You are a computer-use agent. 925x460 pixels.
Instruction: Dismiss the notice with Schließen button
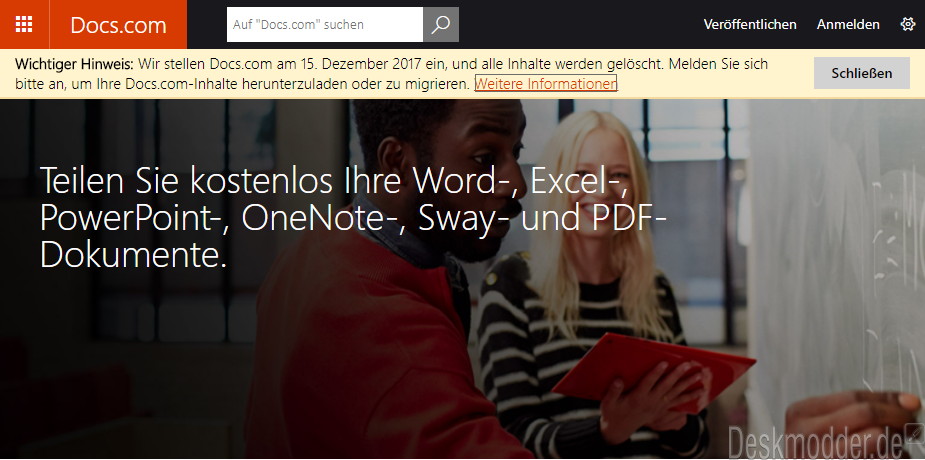point(862,73)
